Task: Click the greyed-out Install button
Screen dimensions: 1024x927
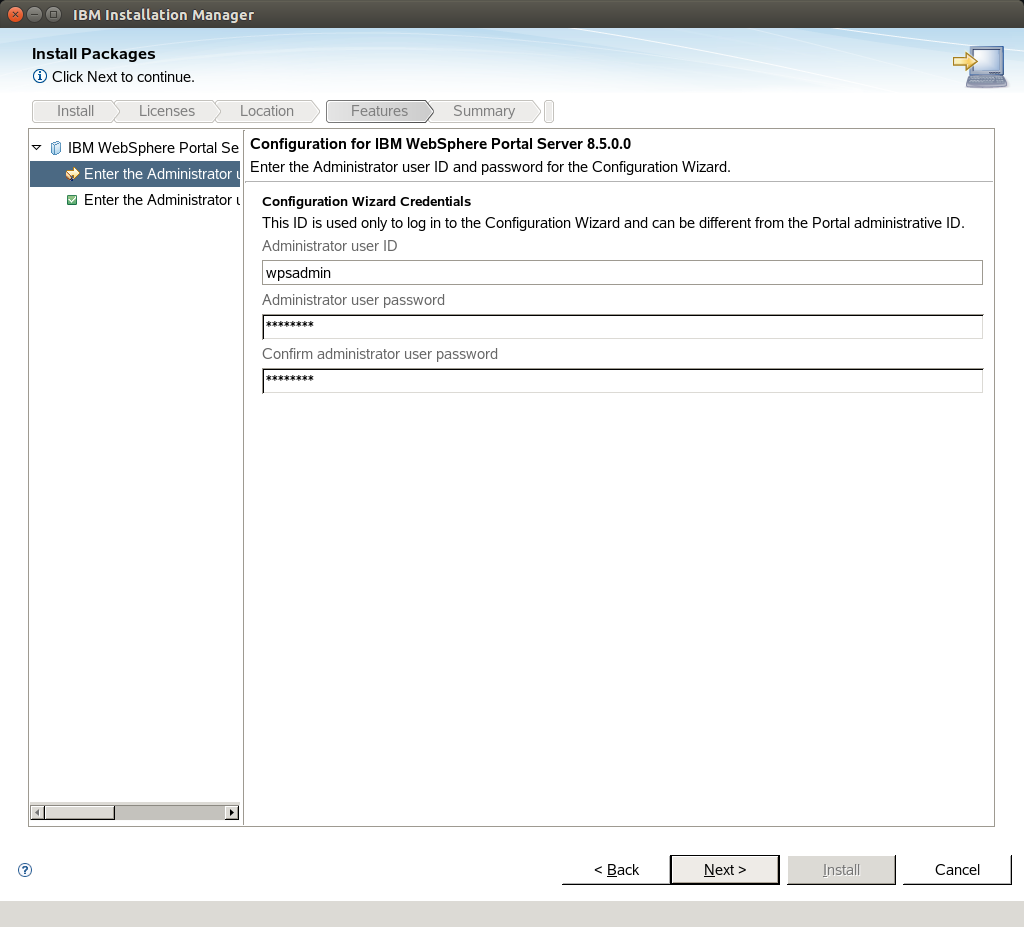Action: pos(841,870)
